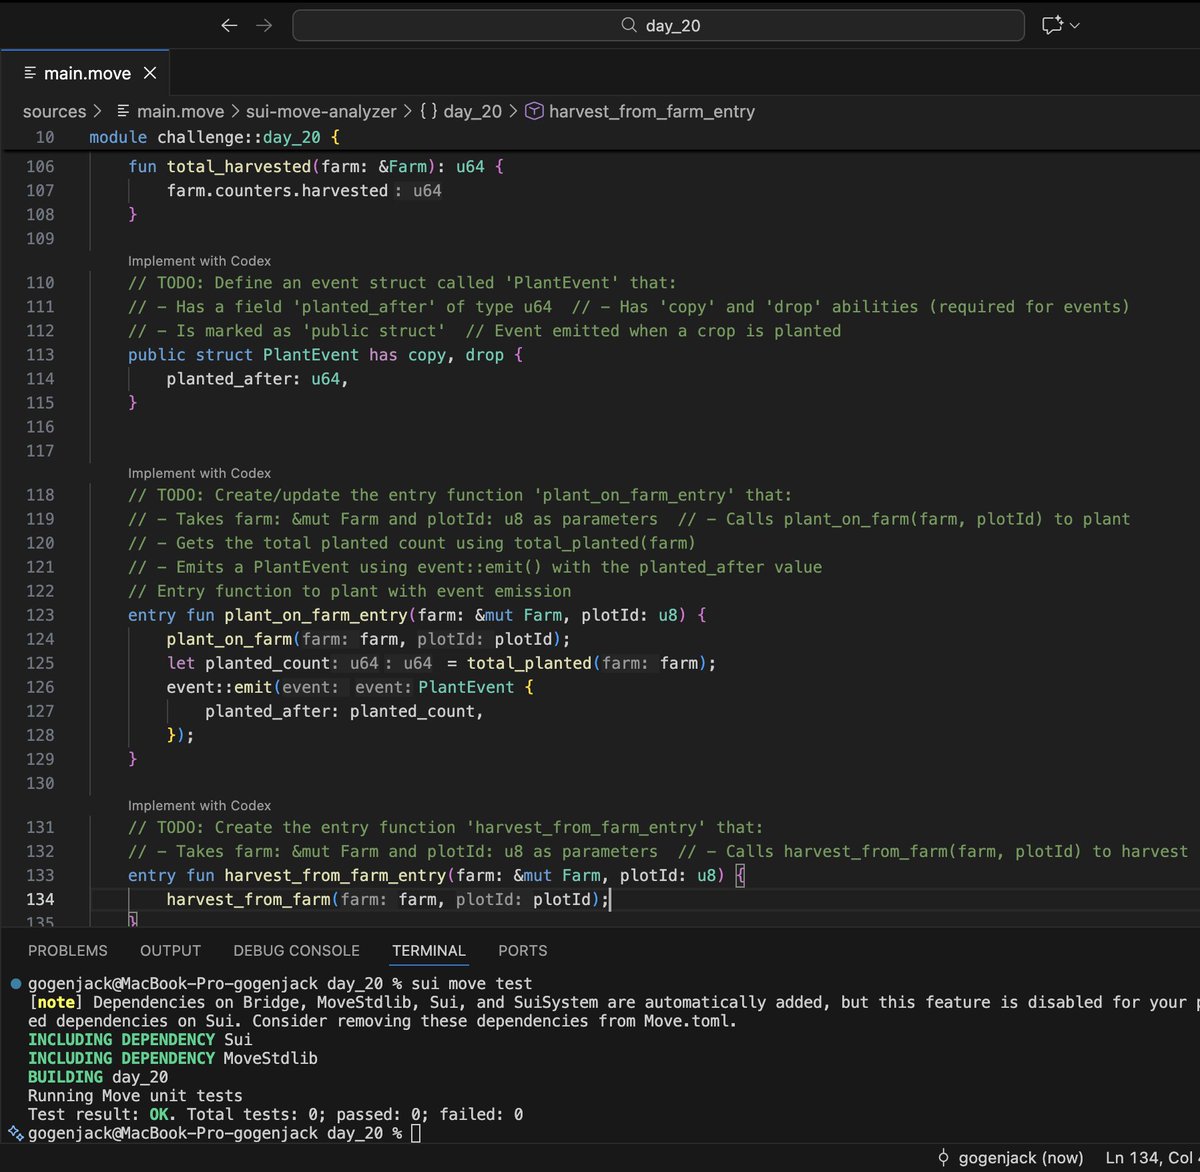1200x1172 pixels.
Task: Click 'let planted_count' declaration on line 125
Action: pos(248,663)
